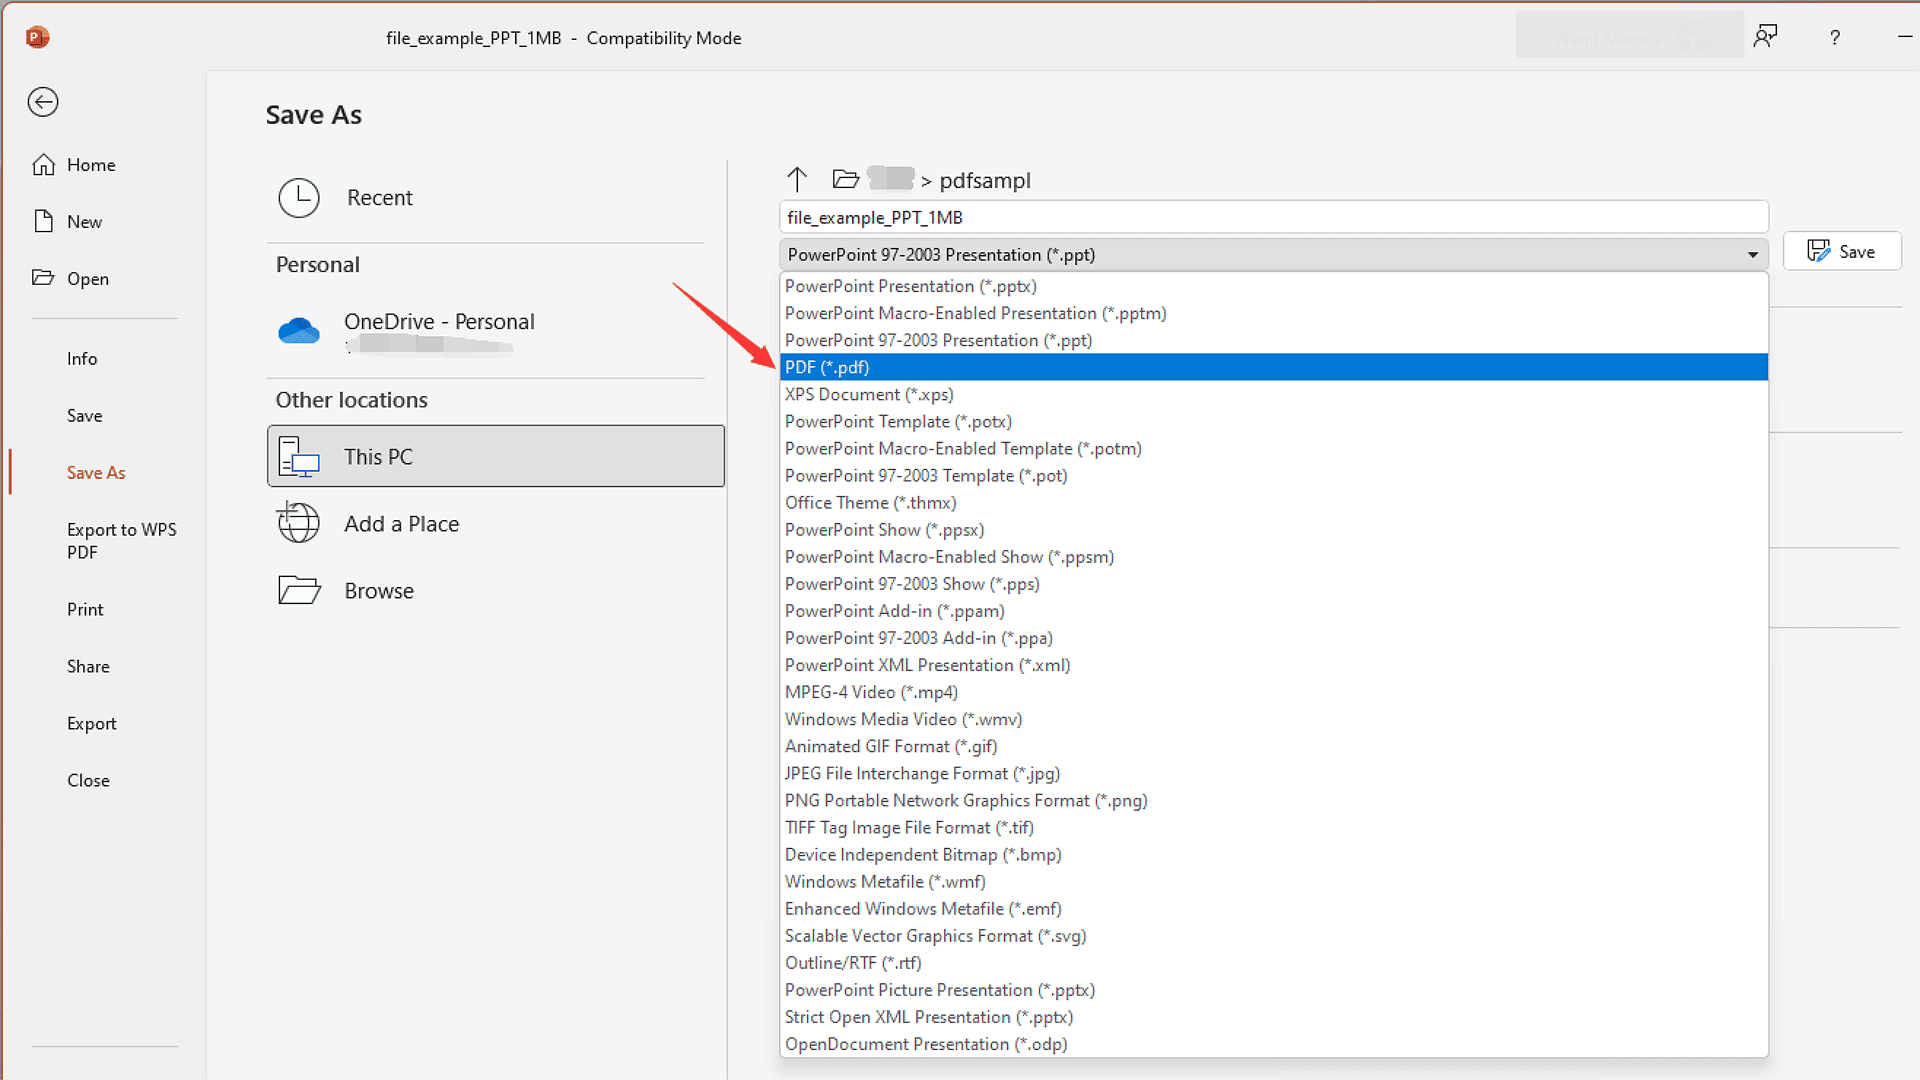
Task: Select Export to WPS PDF option
Action: click(122, 541)
